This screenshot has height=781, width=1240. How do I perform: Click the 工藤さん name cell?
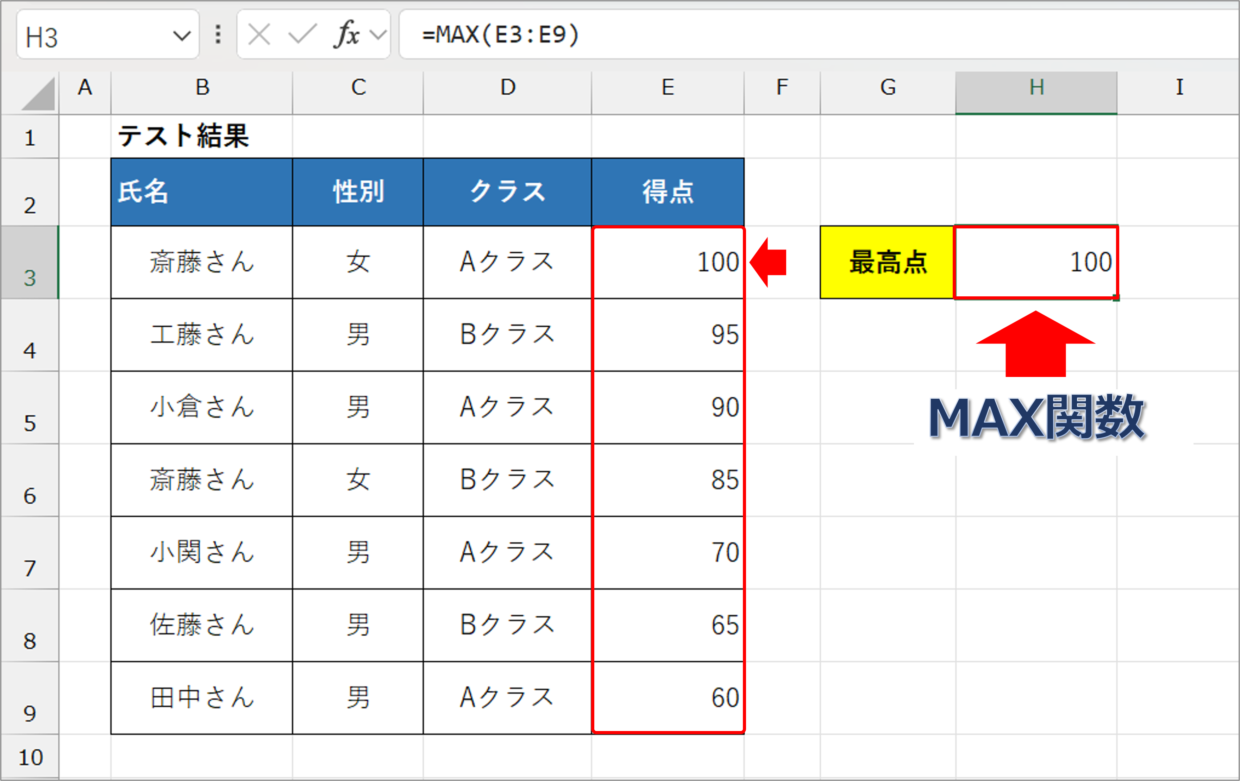pos(202,335)
